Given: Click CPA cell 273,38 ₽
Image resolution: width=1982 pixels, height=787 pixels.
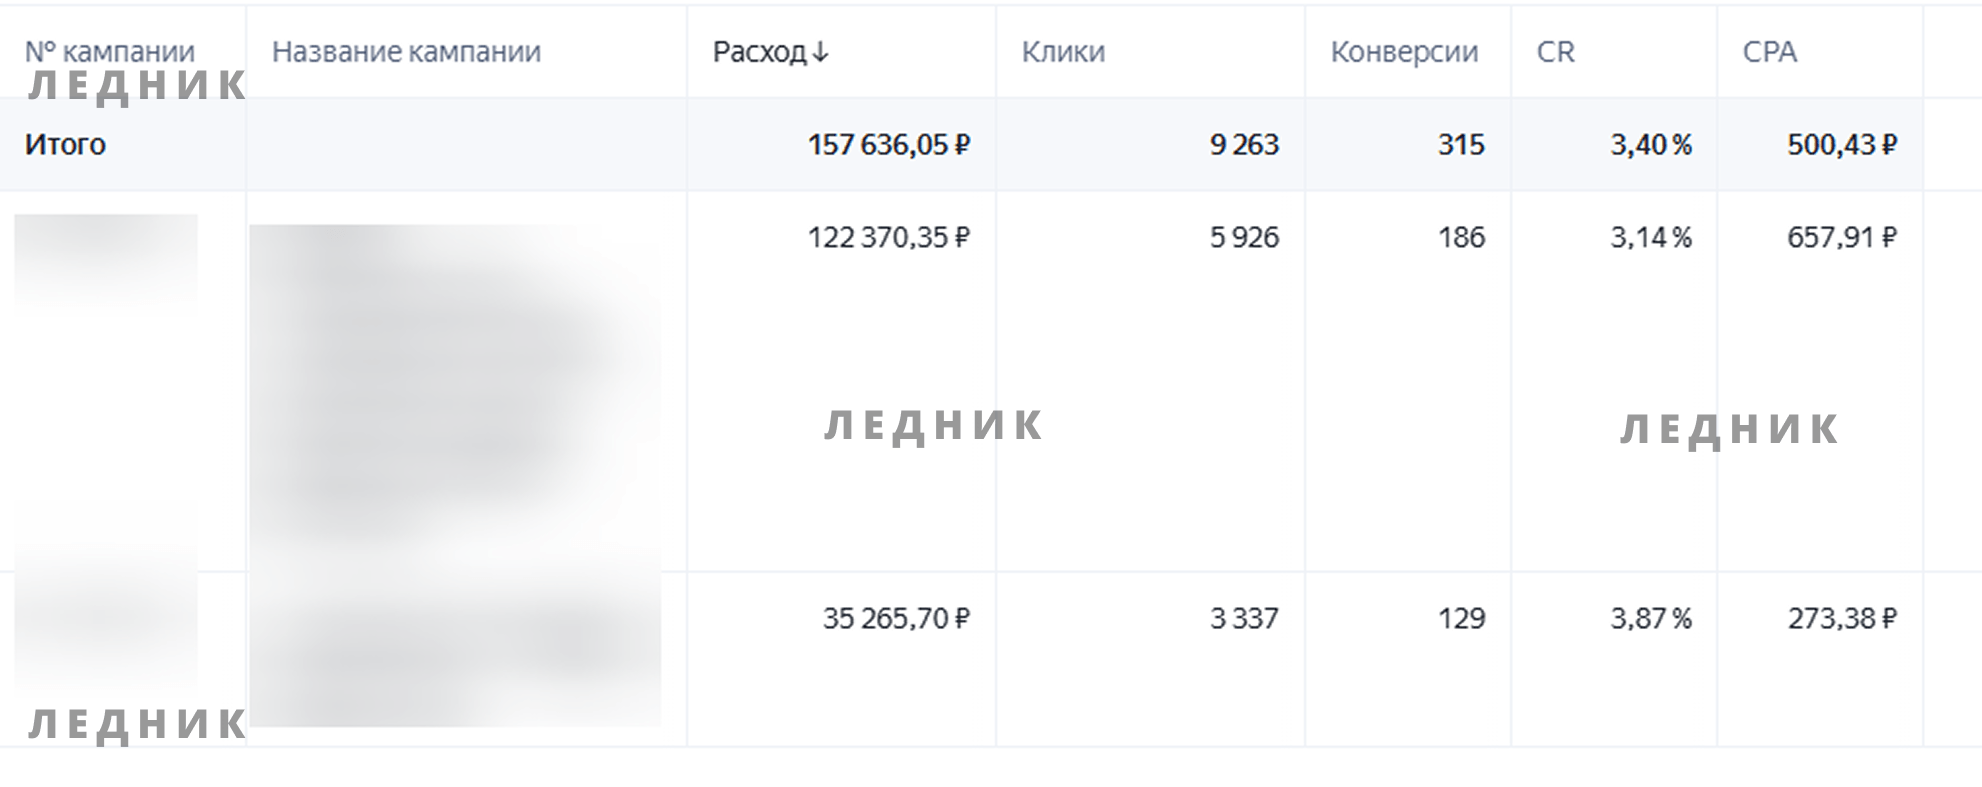Looking at the screenshot, I should coord(1842,618).
